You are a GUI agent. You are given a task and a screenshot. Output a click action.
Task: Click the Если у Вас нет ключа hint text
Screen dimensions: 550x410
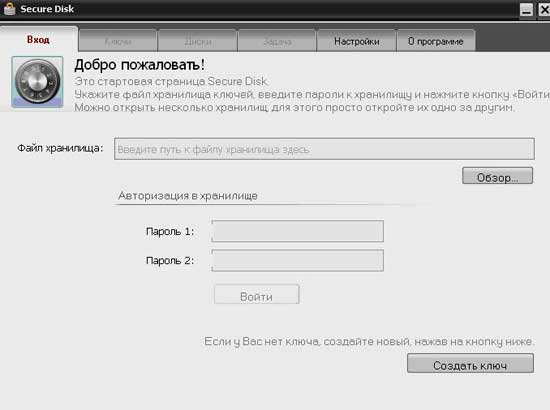(369, 341)
